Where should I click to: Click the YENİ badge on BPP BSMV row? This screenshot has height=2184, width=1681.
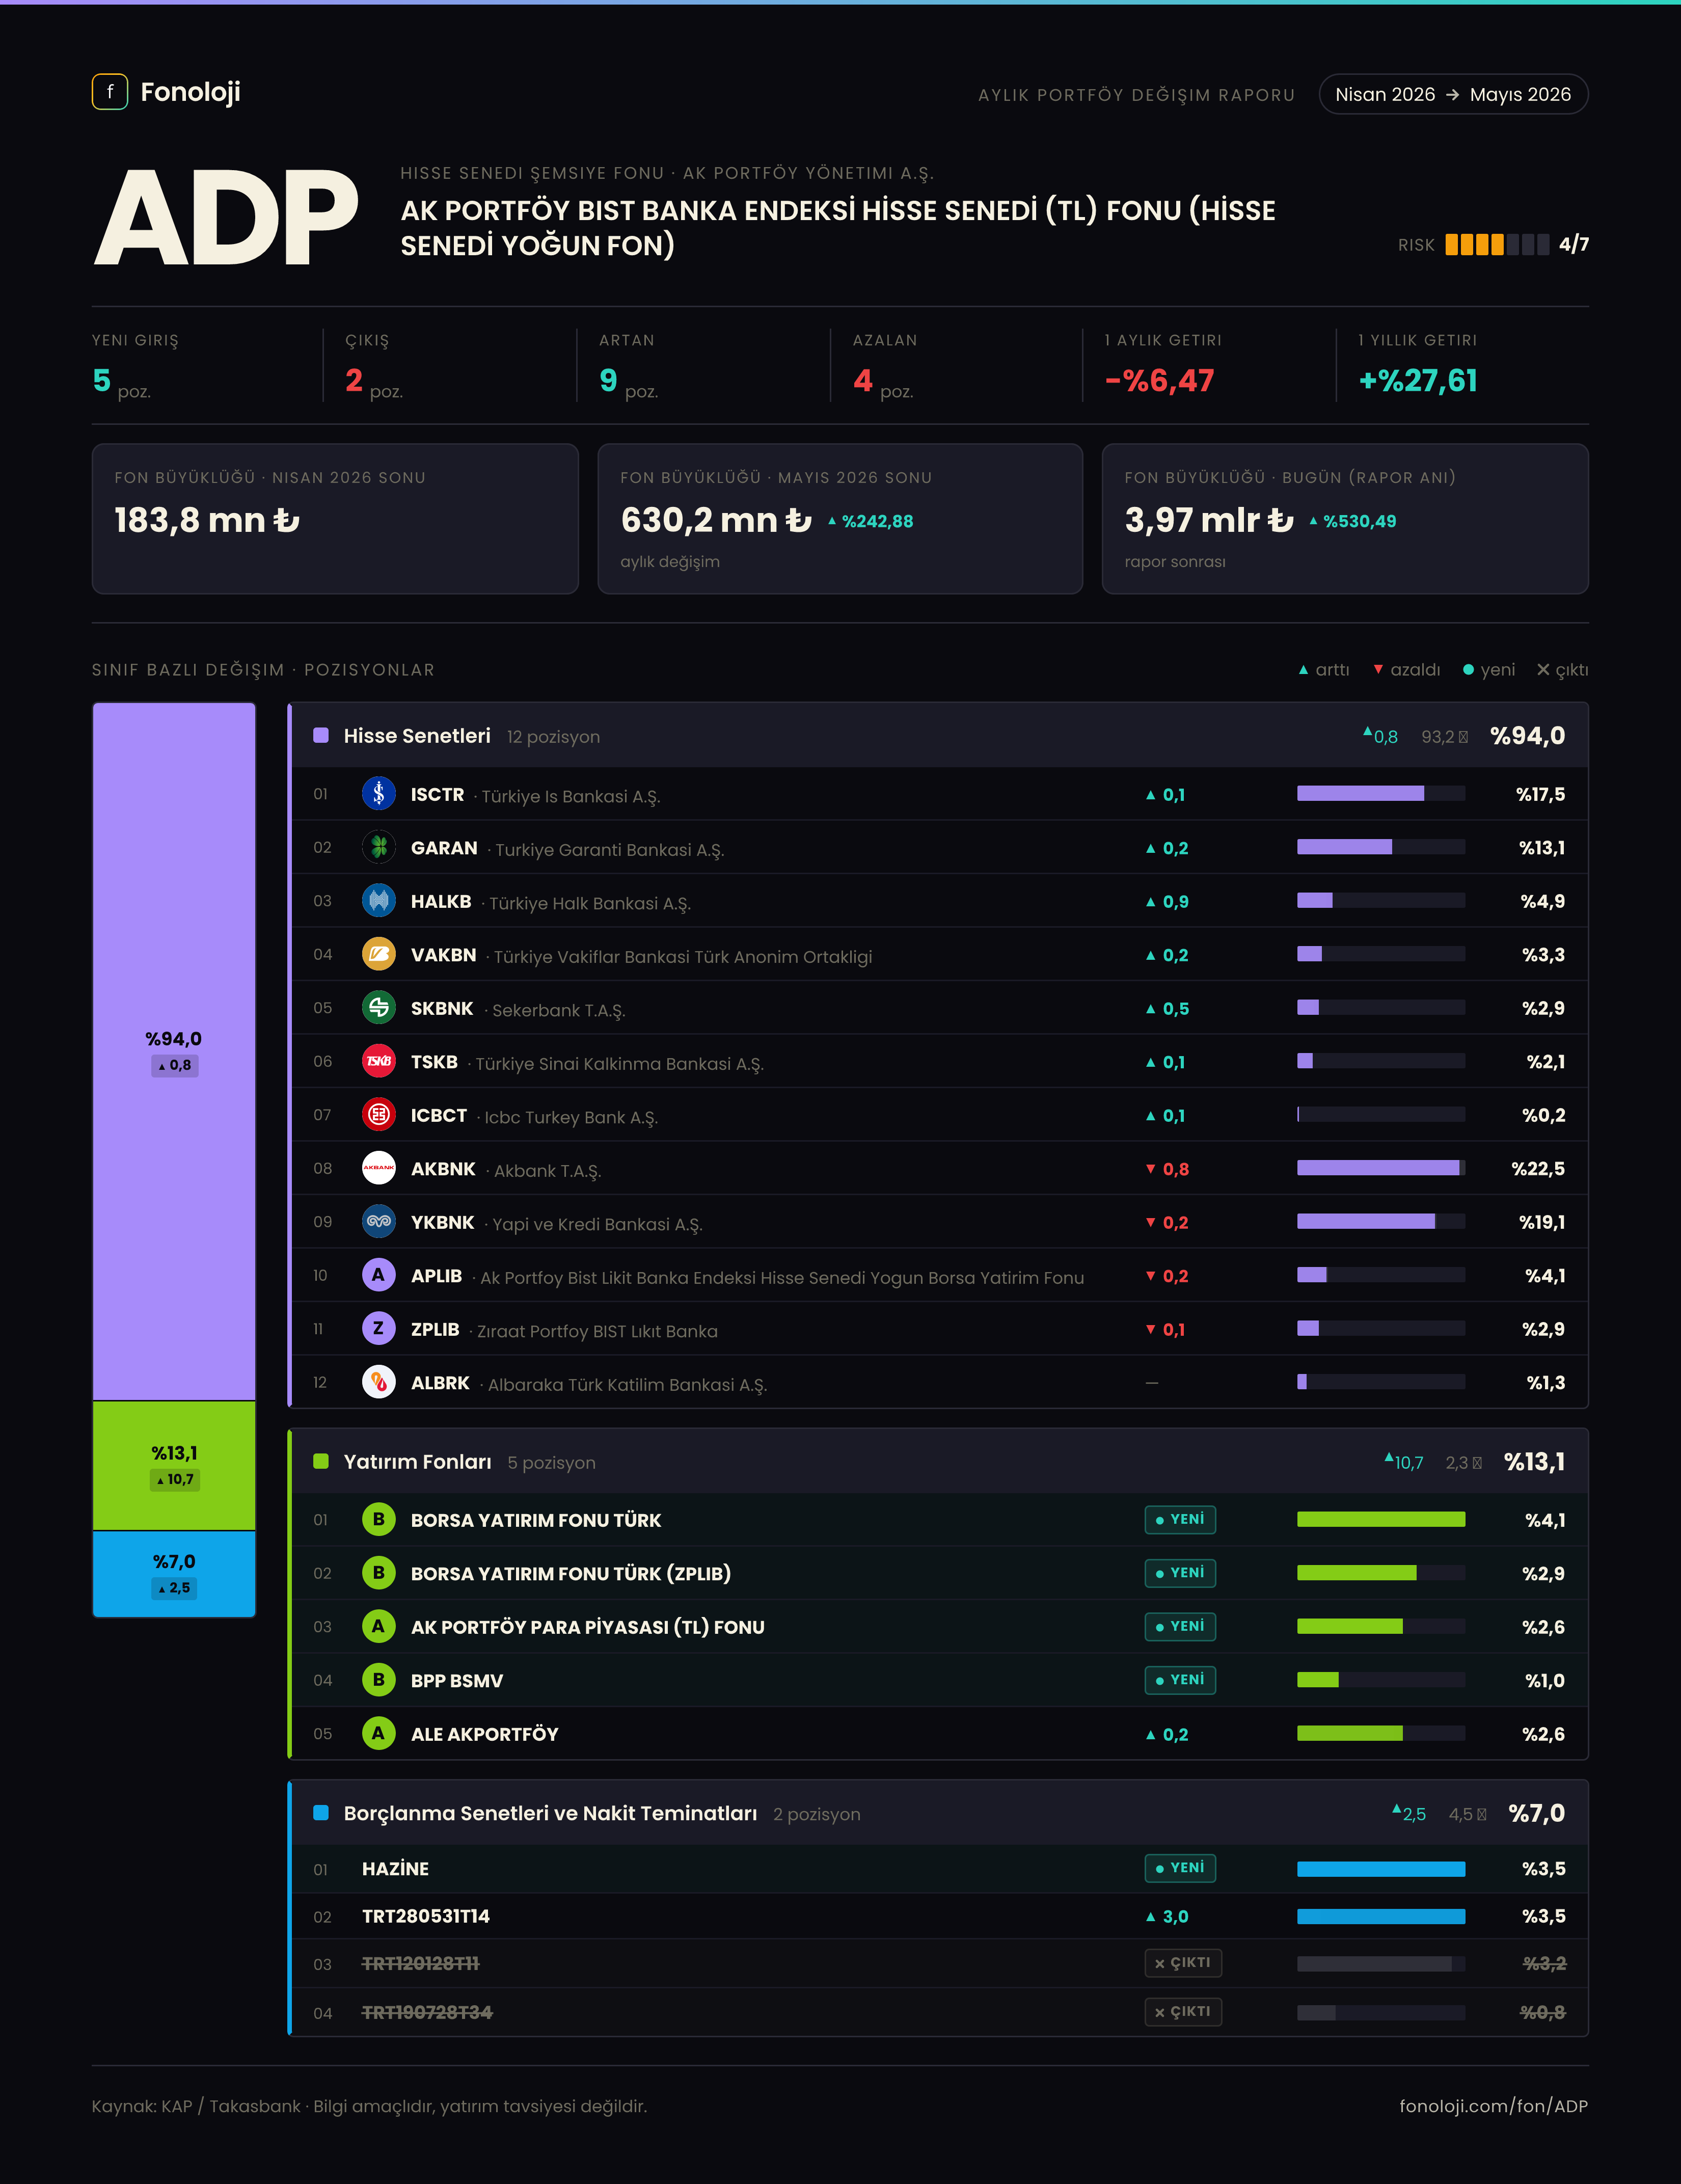point(1180,1680)
